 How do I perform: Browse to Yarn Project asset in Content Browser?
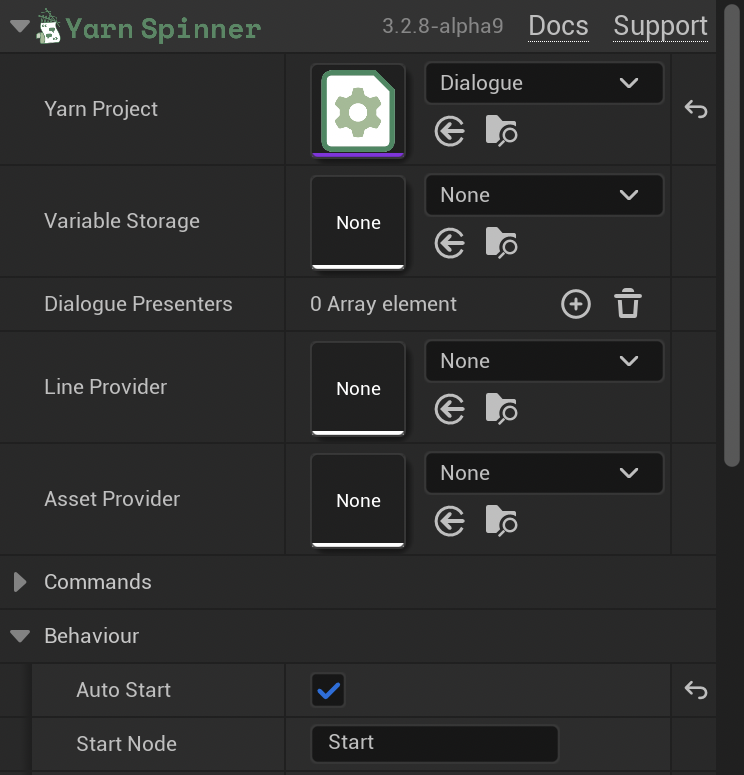tap(501, 130)
